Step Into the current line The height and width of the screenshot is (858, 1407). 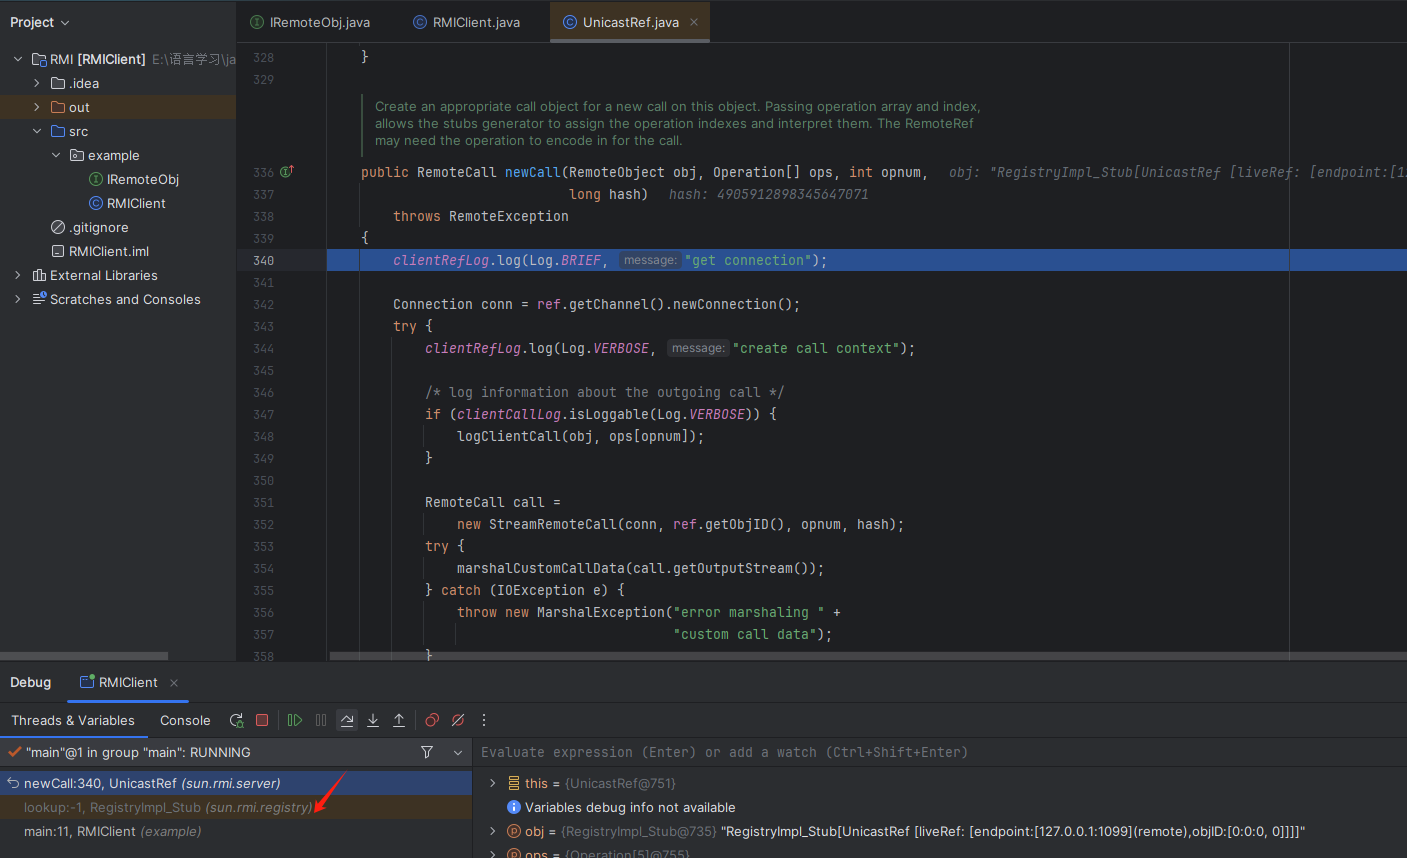(x=373, y=720)
